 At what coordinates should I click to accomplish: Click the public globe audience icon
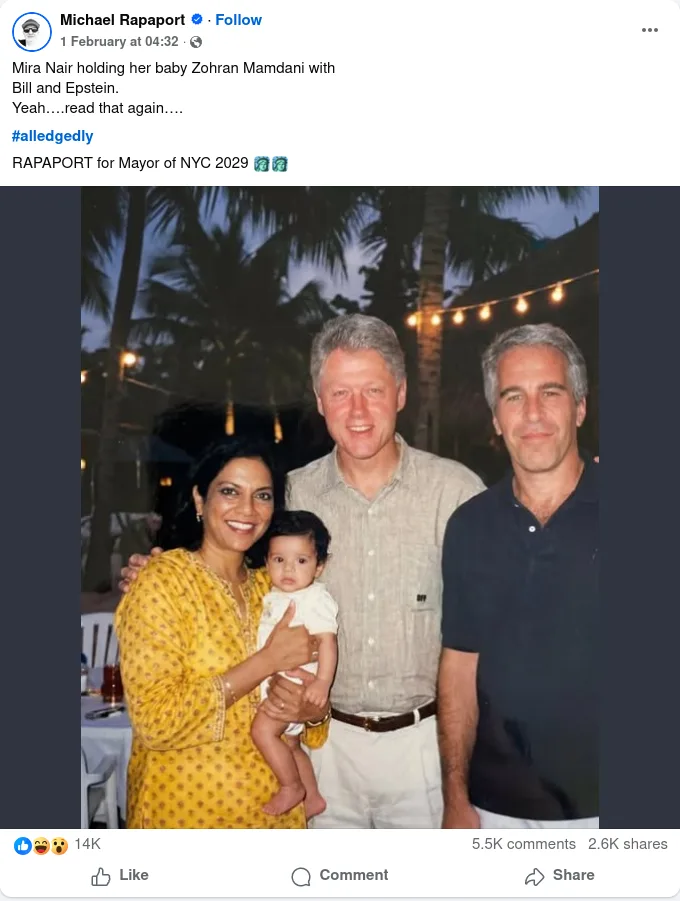pyautogui.click(x=196, y=42)
